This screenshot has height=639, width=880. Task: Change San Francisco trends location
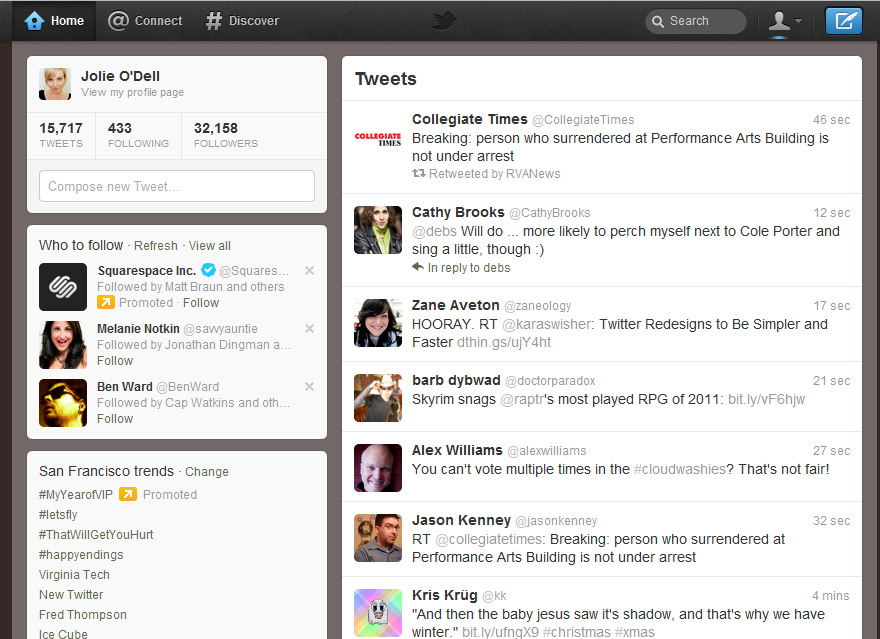click(207, 472)
